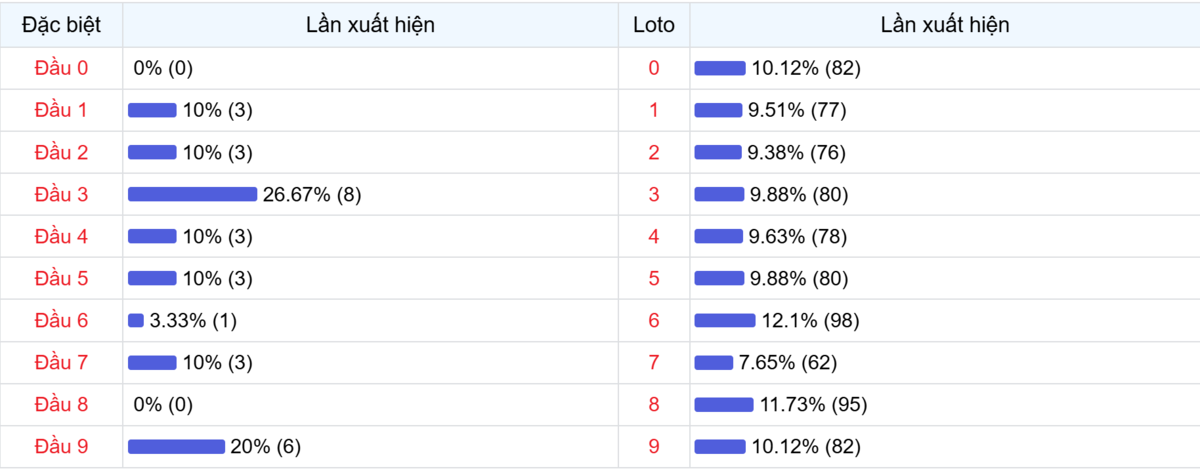This screenshot has width=1200, height=469.
Task: Click the '9.38% (76)' value text
Action: click(x=798, y=152)
